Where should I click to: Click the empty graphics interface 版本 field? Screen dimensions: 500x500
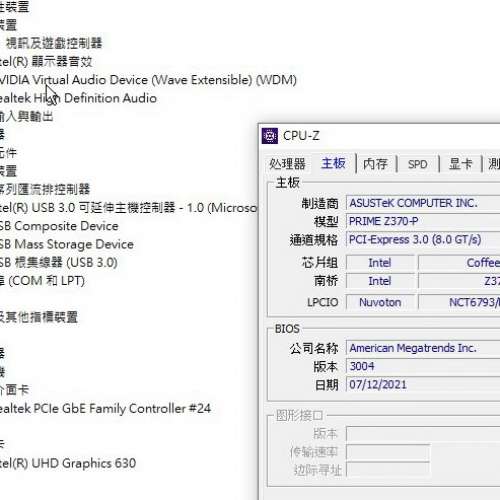tap(423, 434)
